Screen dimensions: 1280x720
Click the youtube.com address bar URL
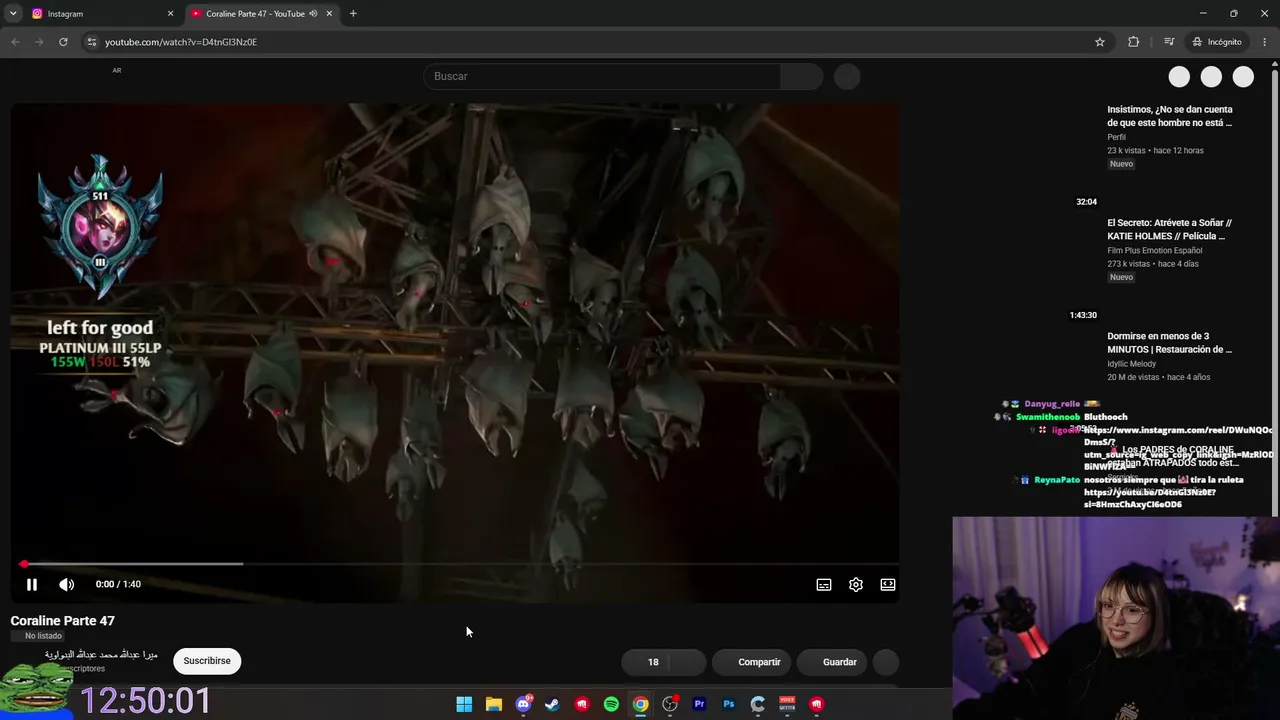pyautogui.click(x=181, y=42)
